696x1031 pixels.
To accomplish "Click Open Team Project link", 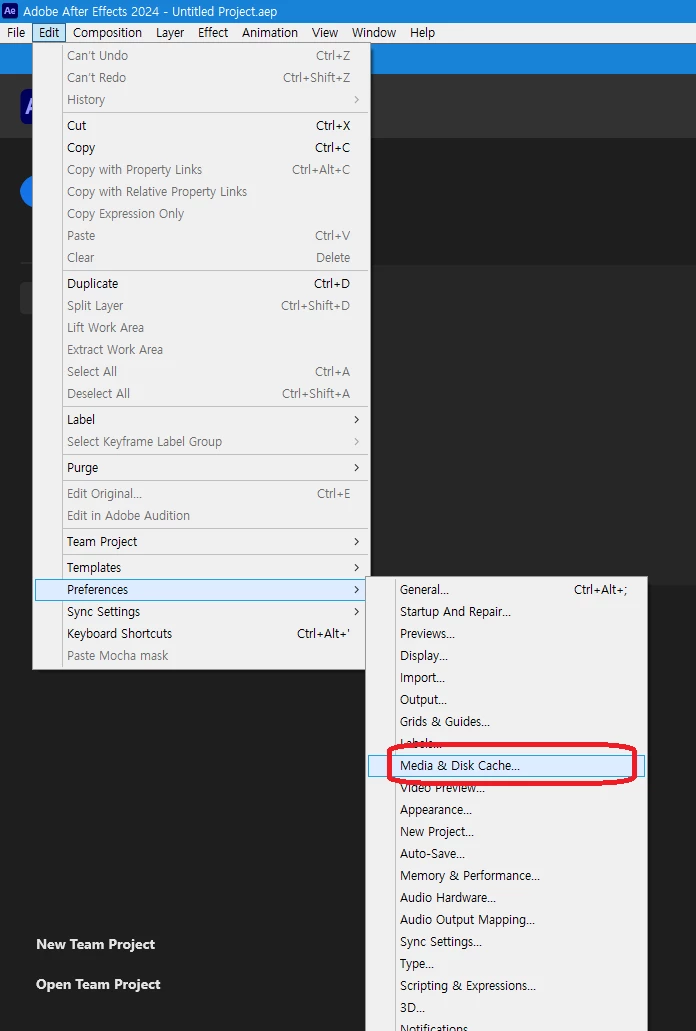I will (x=98, y=984).
